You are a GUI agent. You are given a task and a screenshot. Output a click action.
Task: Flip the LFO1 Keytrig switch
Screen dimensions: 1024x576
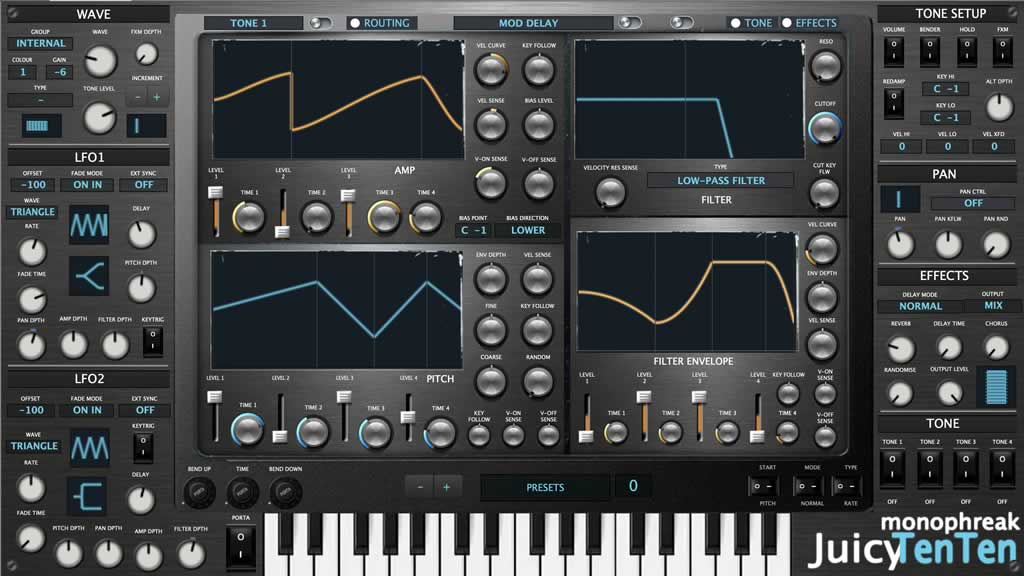[x=152, y=342]
